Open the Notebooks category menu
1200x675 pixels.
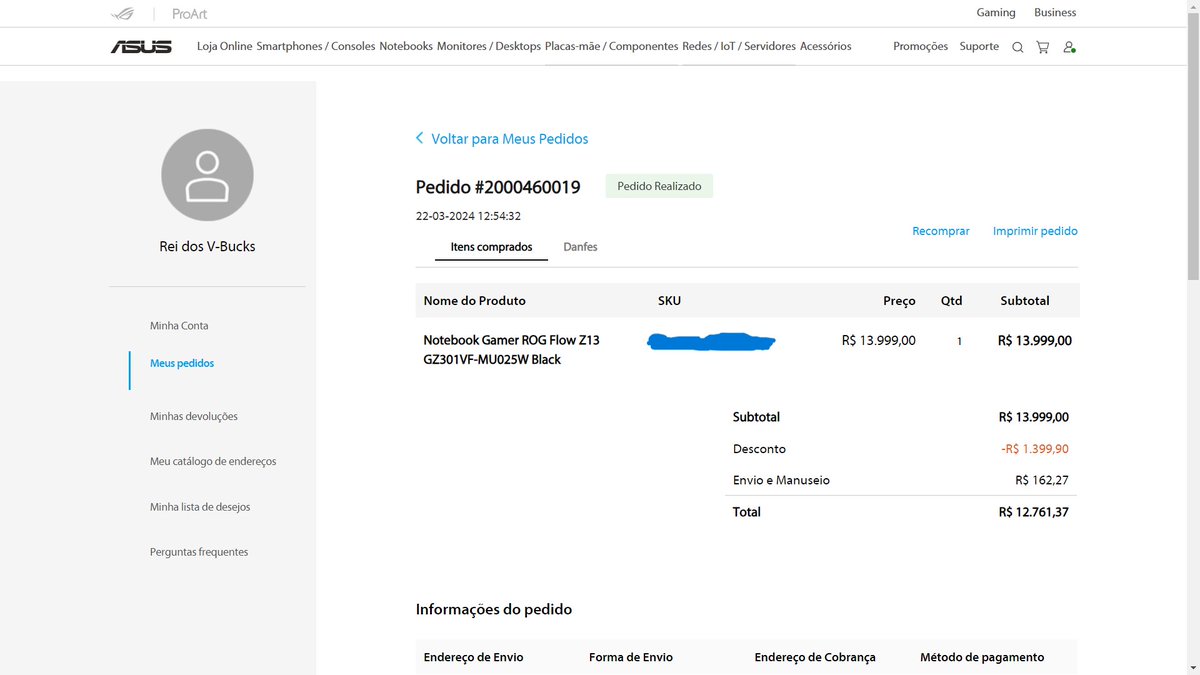[x=405, y=46]
